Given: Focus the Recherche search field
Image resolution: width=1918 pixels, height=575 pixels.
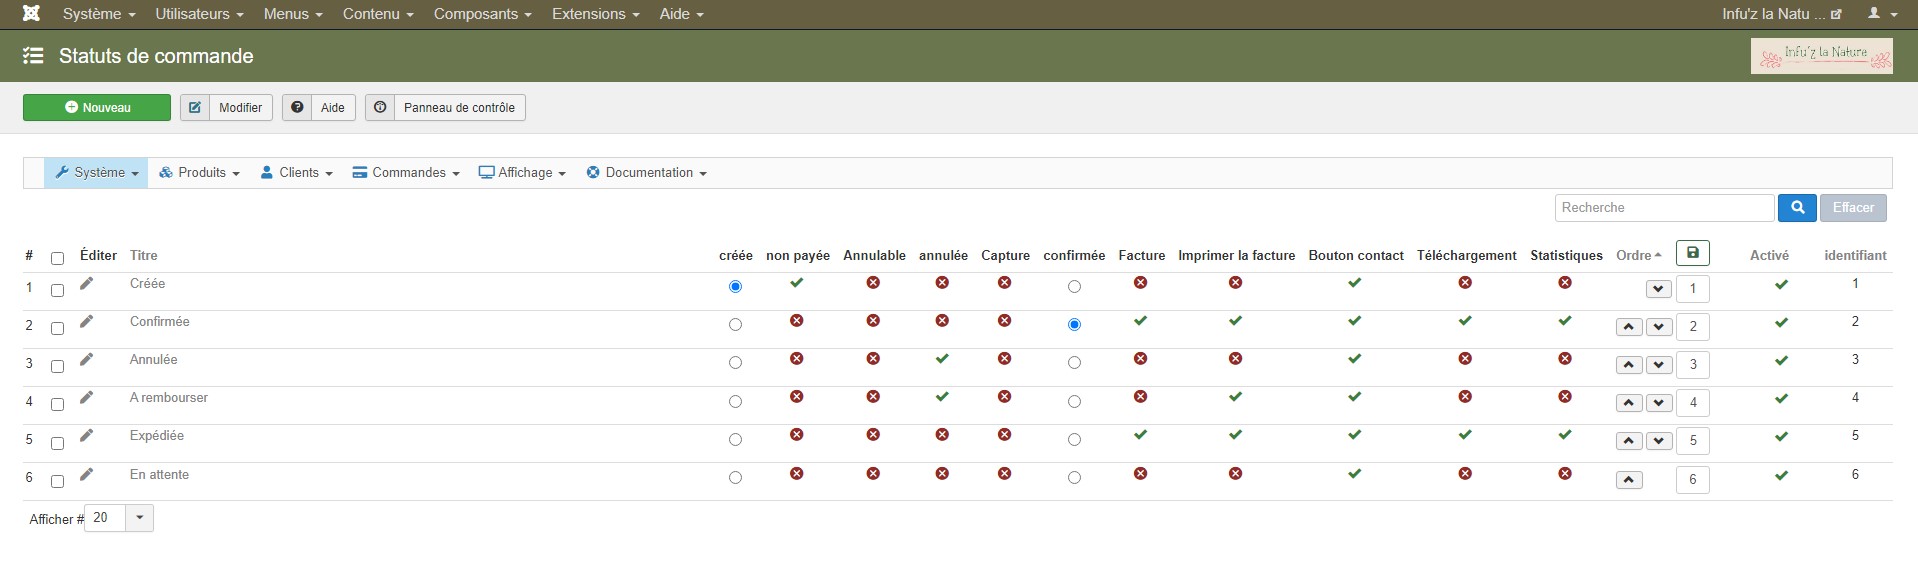Looking at the screenshot, I should tap(1663, 208).
